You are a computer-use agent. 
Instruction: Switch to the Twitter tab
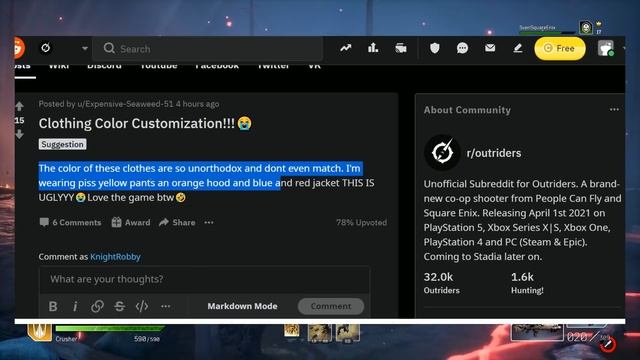click(x=273, y=67)
